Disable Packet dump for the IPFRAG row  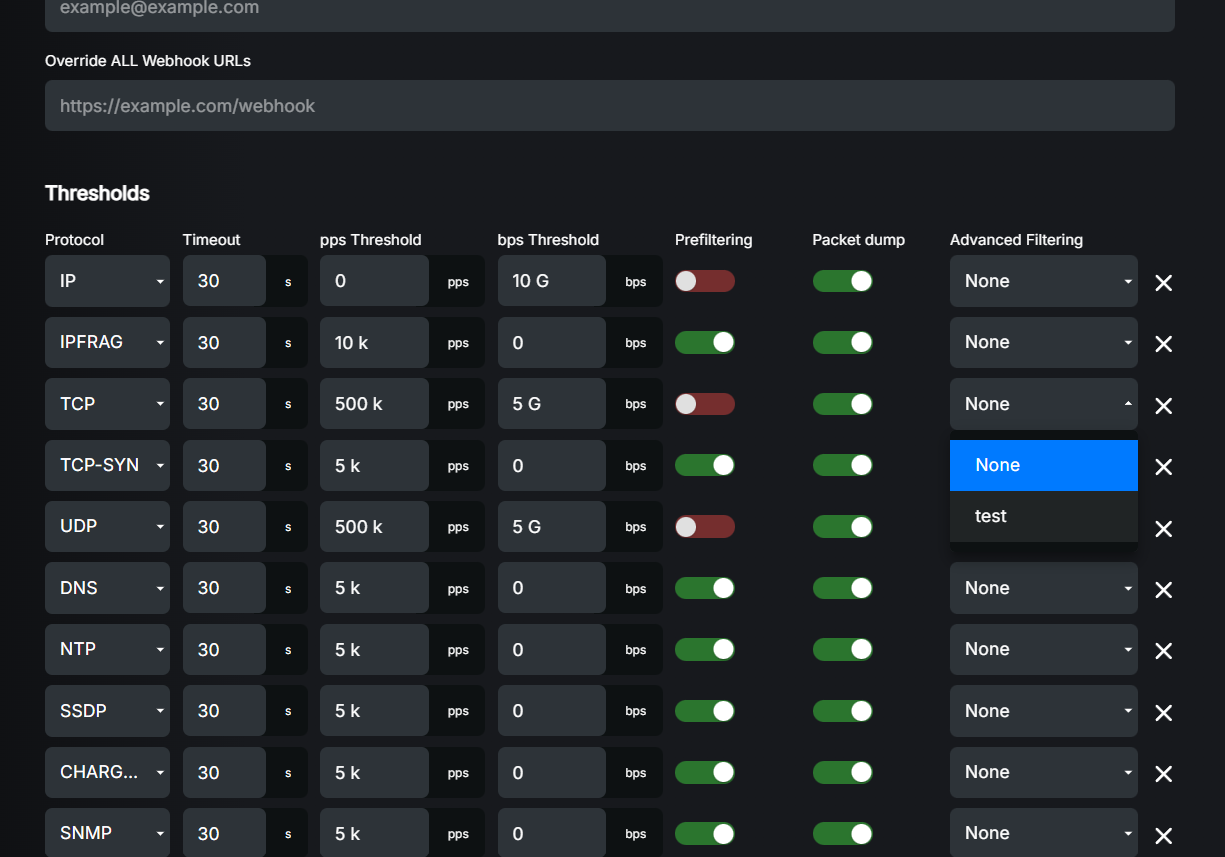843,342
